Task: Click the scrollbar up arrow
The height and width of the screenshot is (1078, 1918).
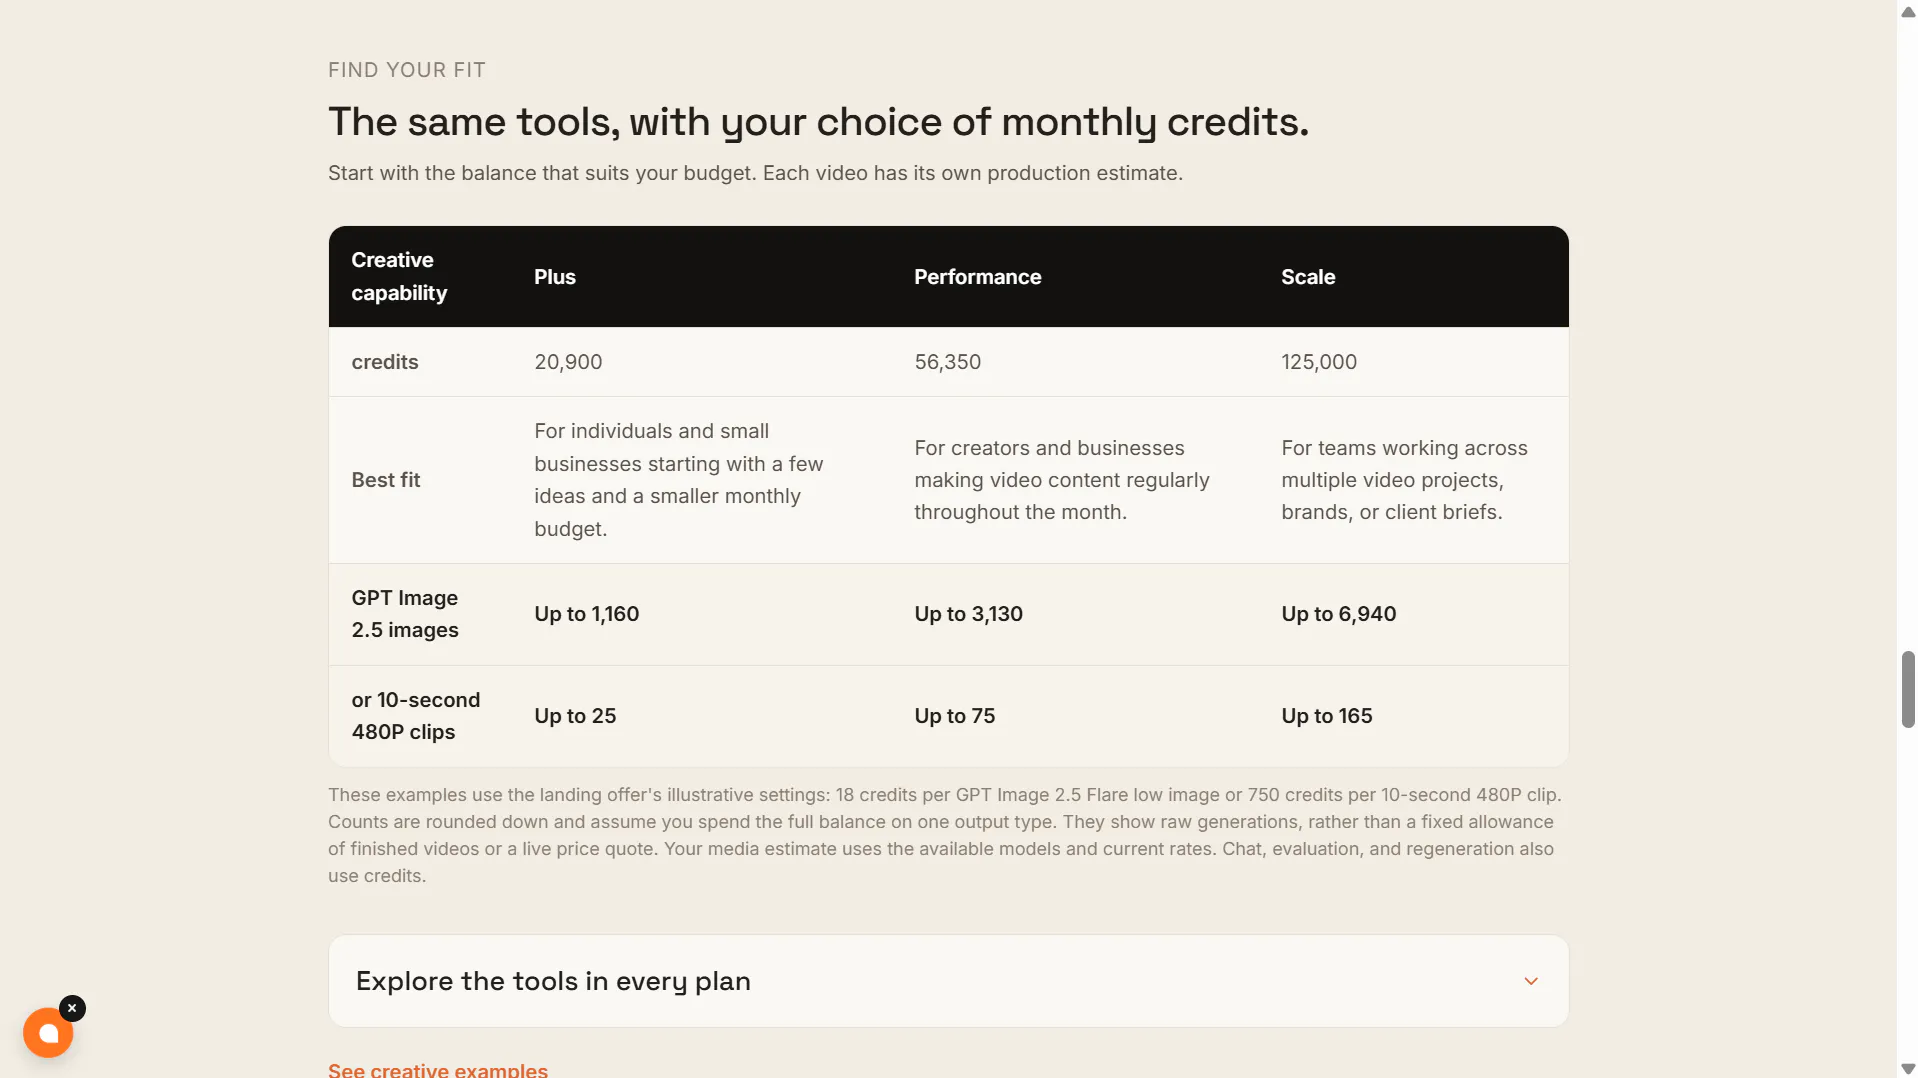Action: pyautogui.click(x=1907, y=11)
